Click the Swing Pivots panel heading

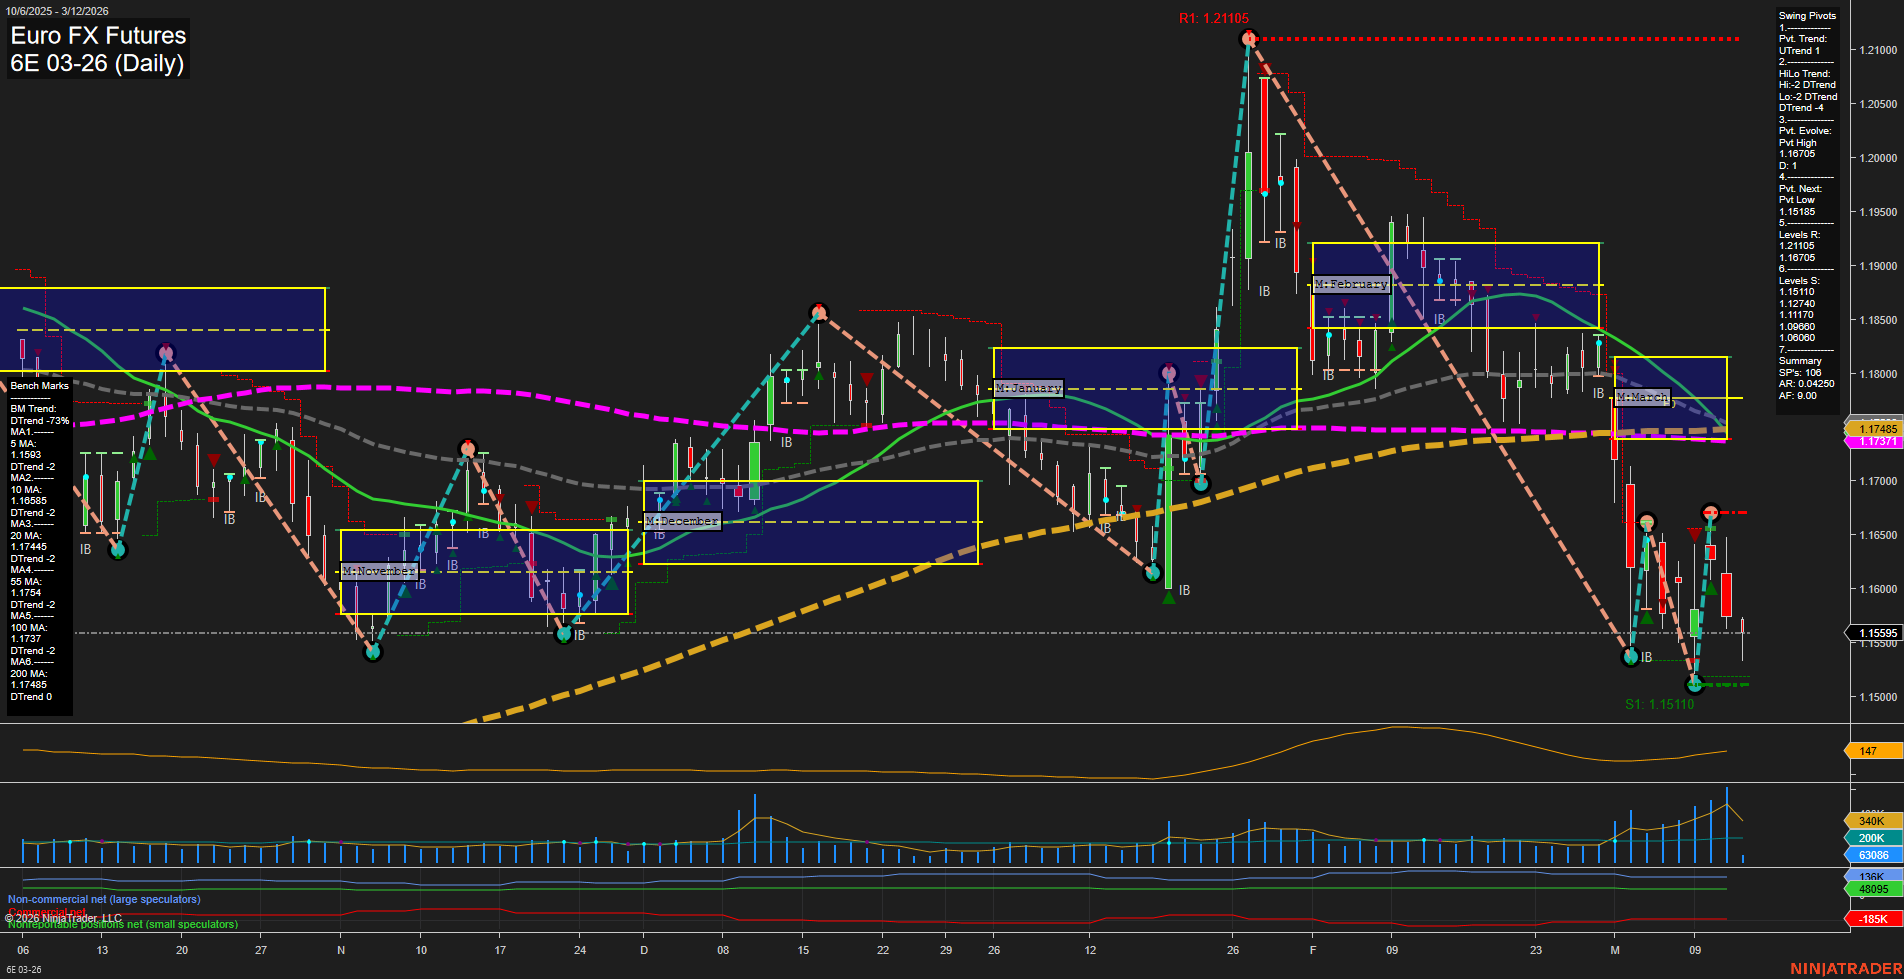(x=1807, y=16)
